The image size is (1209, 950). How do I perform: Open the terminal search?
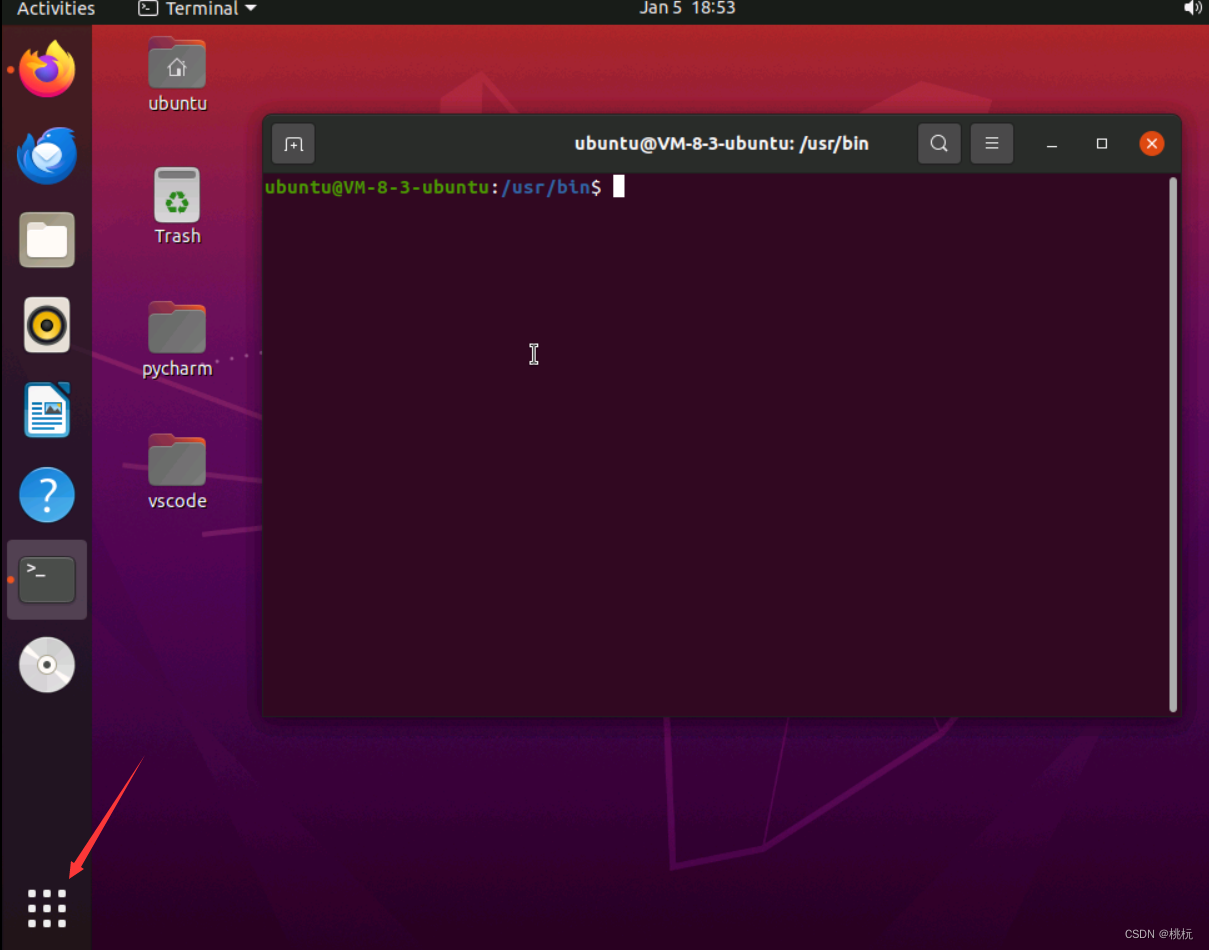(x=938, y=143)
